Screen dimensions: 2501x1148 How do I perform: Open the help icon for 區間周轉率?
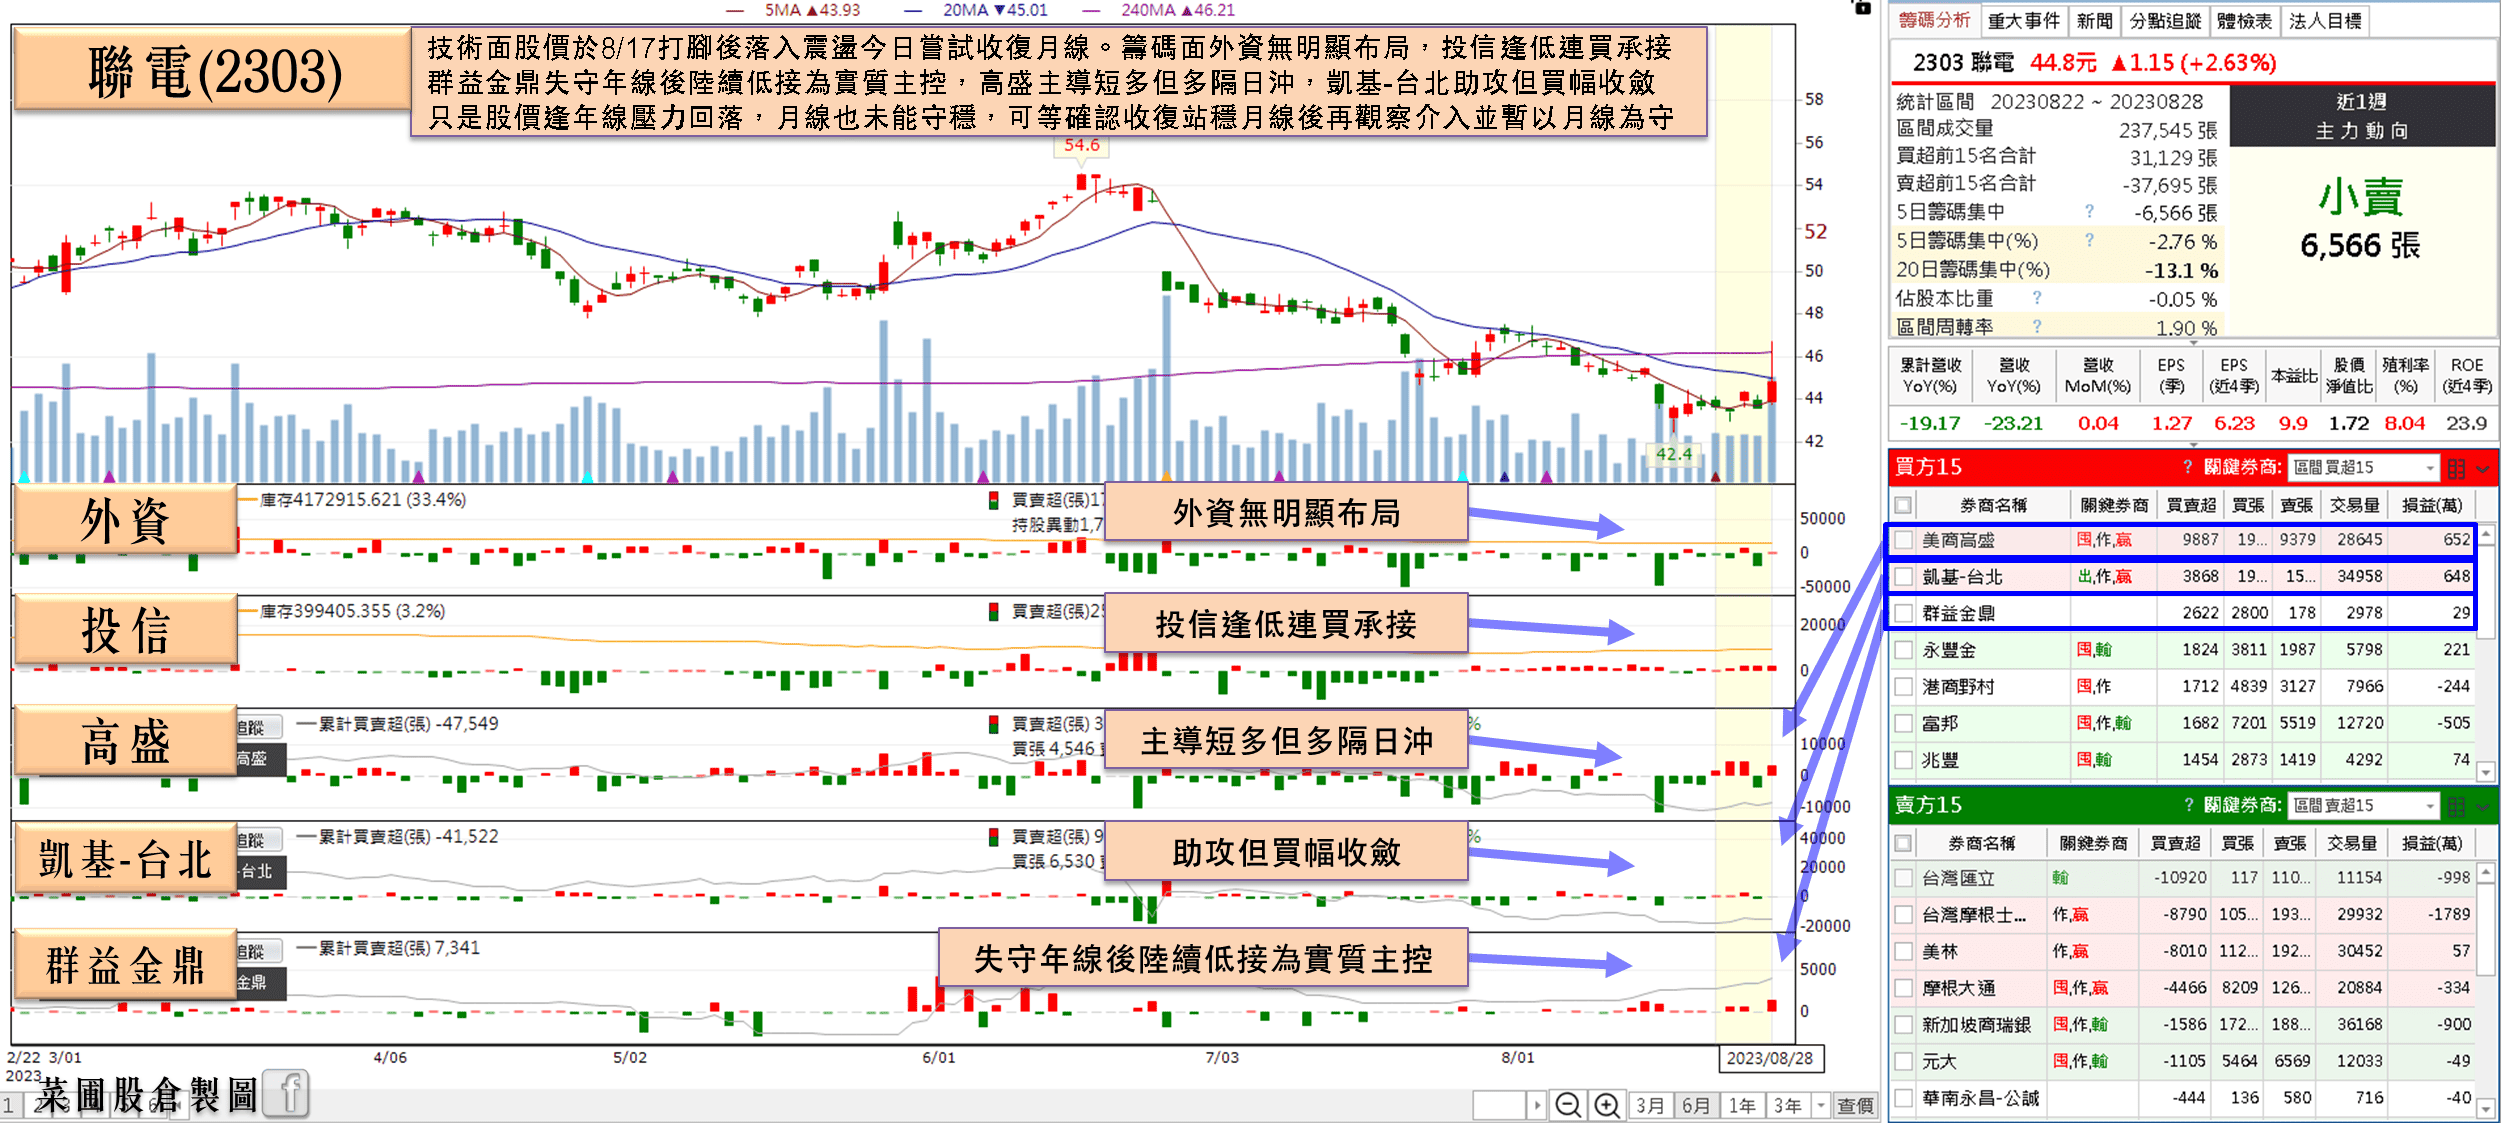2037,326
